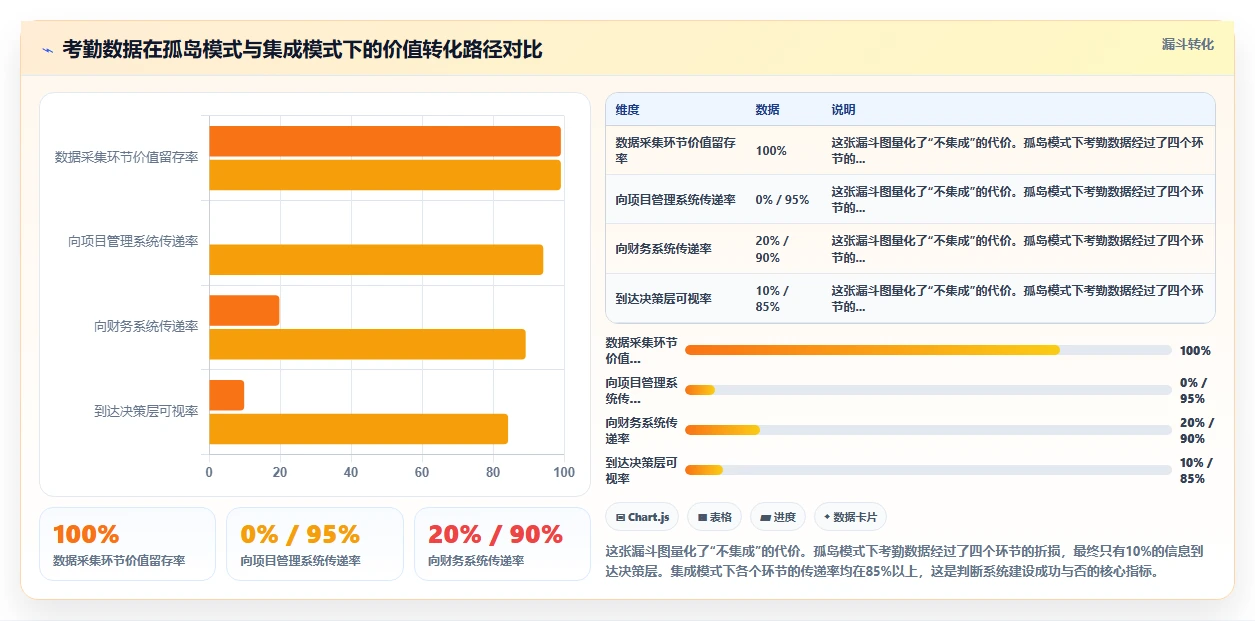Click the 100% value beside the top progress bar
This screenshot has height=621, width=1255.
coord(1195,350)
